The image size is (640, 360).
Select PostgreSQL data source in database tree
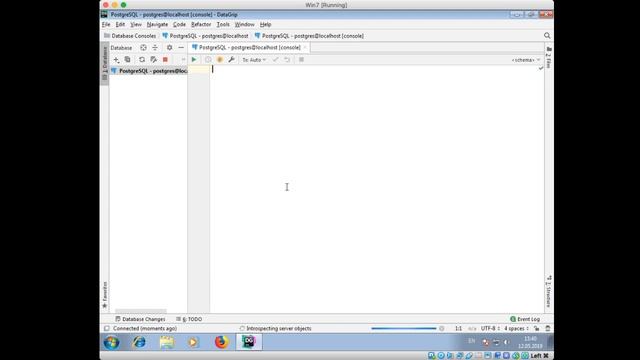(x=148, y=71)
